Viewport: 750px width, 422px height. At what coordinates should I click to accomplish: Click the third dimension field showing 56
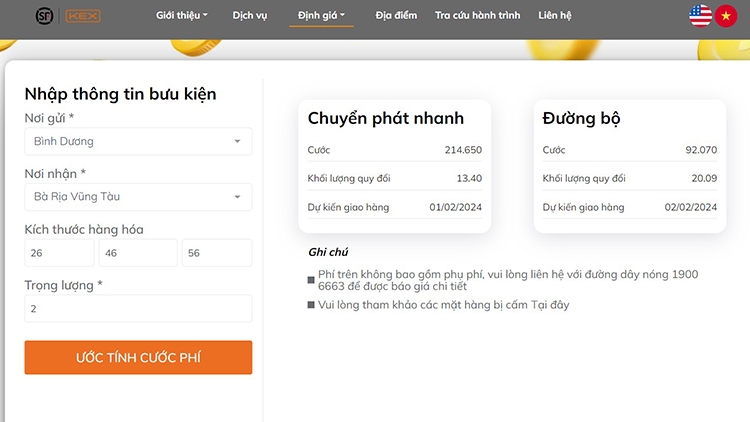[x=216, y=253]
